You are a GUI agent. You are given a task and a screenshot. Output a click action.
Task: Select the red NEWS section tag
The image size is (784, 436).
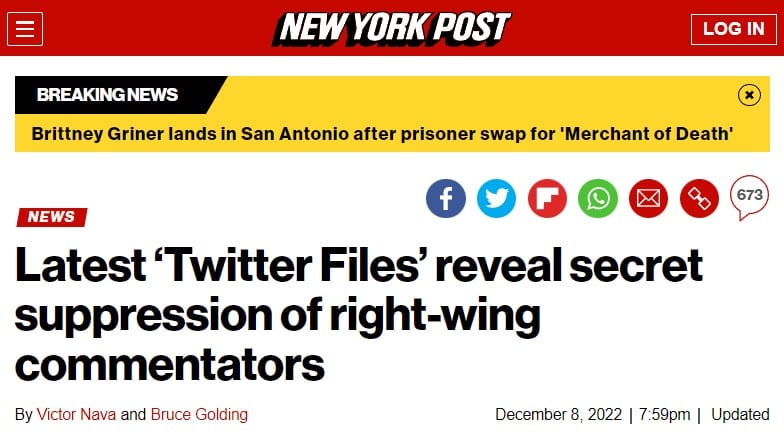pyautogui.click(x=51, y=217)
